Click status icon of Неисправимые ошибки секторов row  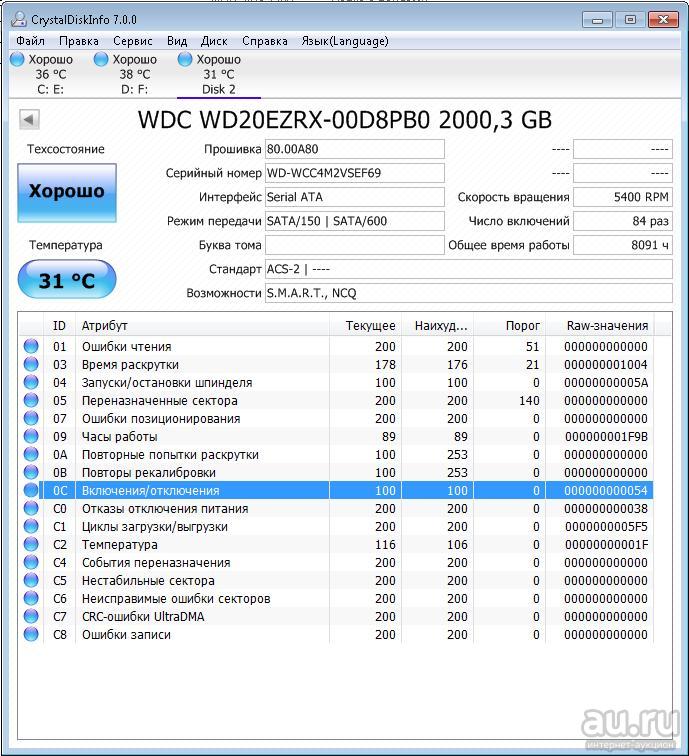pos(31,598)
